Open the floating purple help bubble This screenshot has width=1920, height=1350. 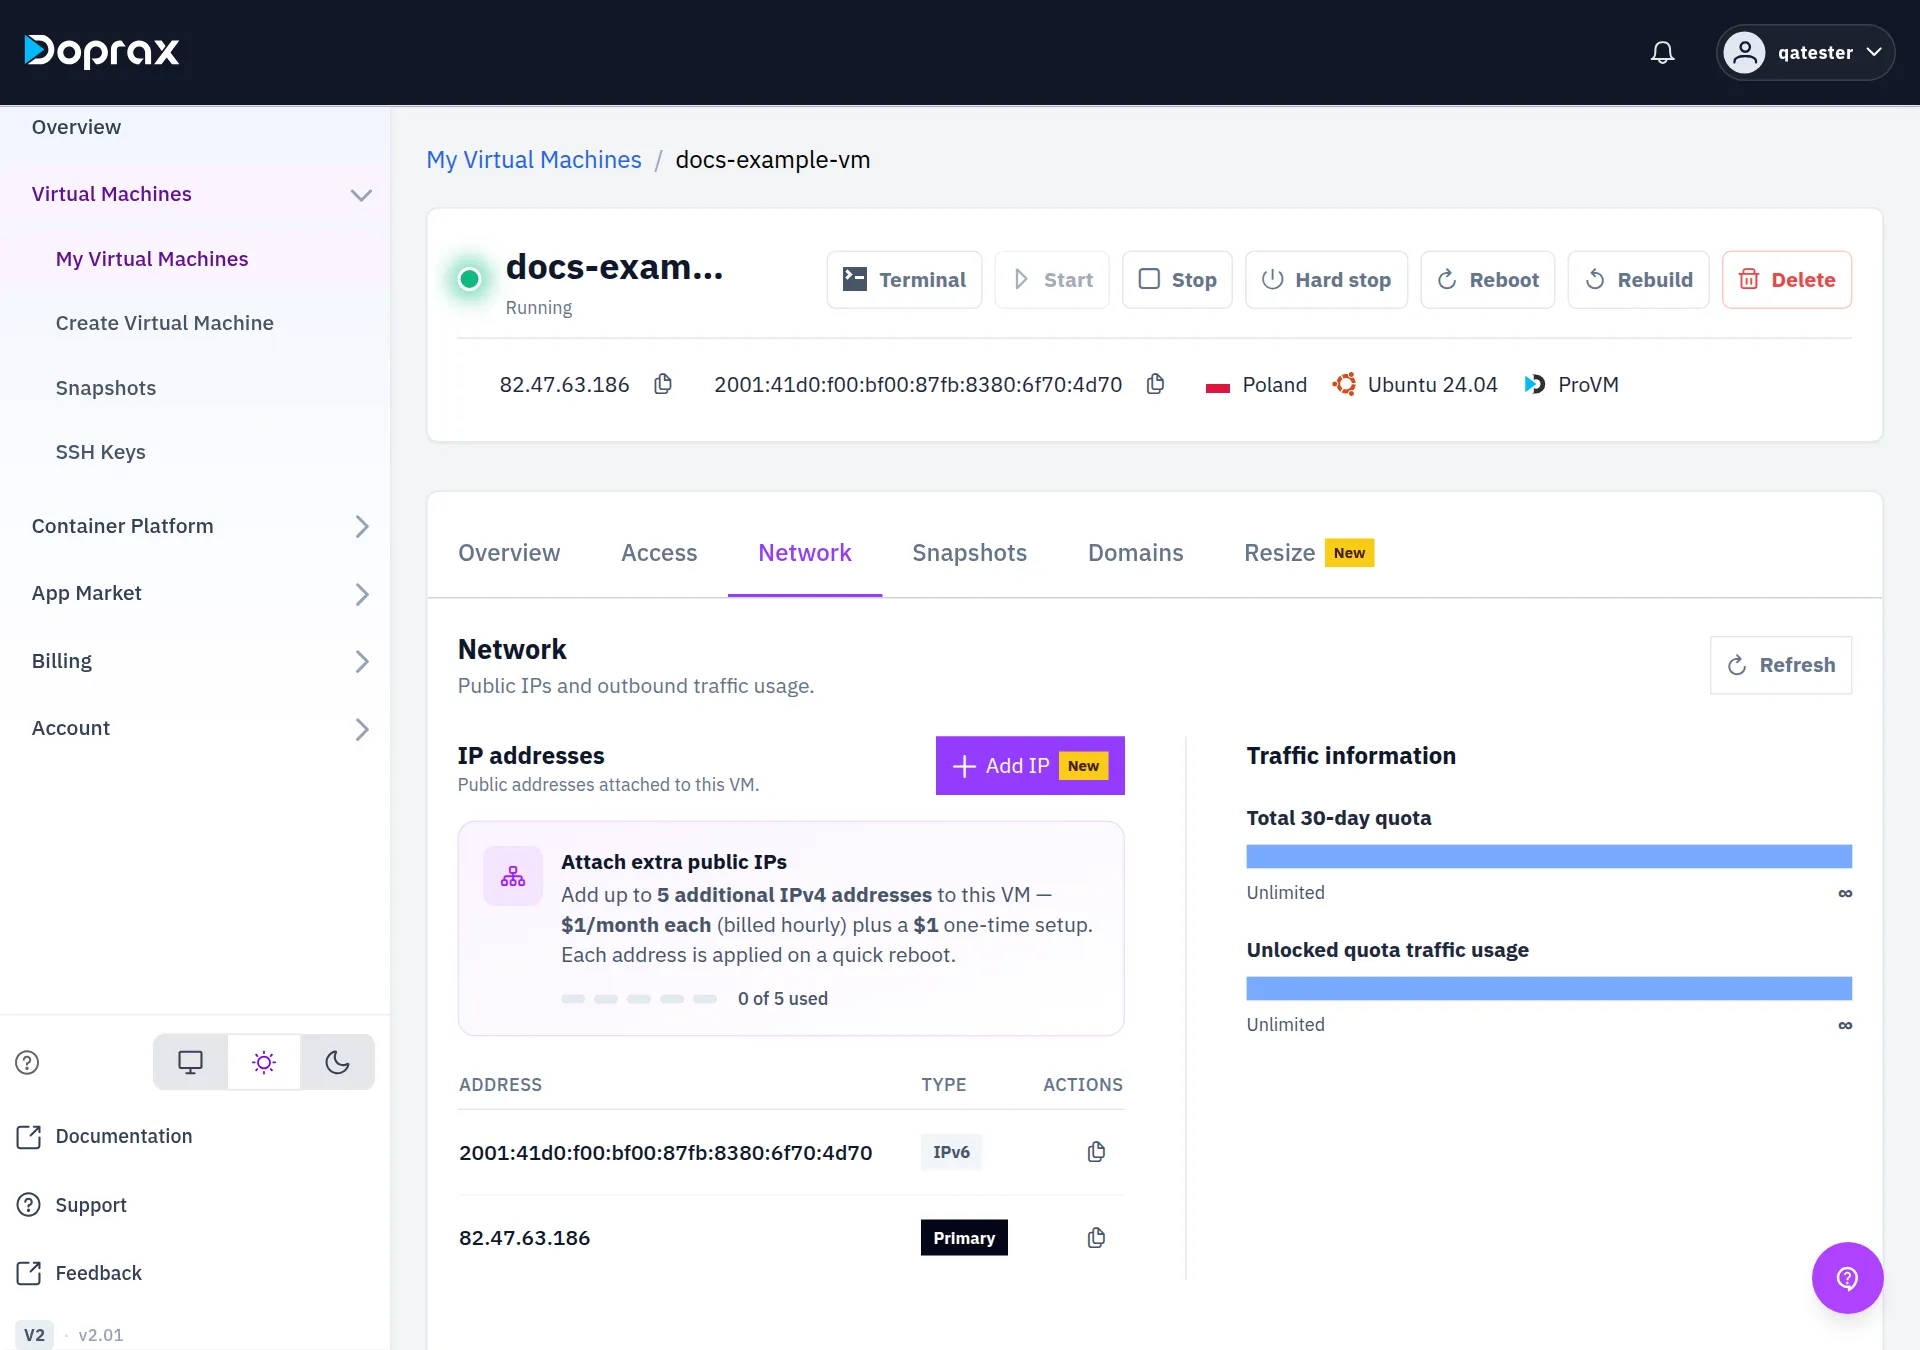point(1847,1278)
